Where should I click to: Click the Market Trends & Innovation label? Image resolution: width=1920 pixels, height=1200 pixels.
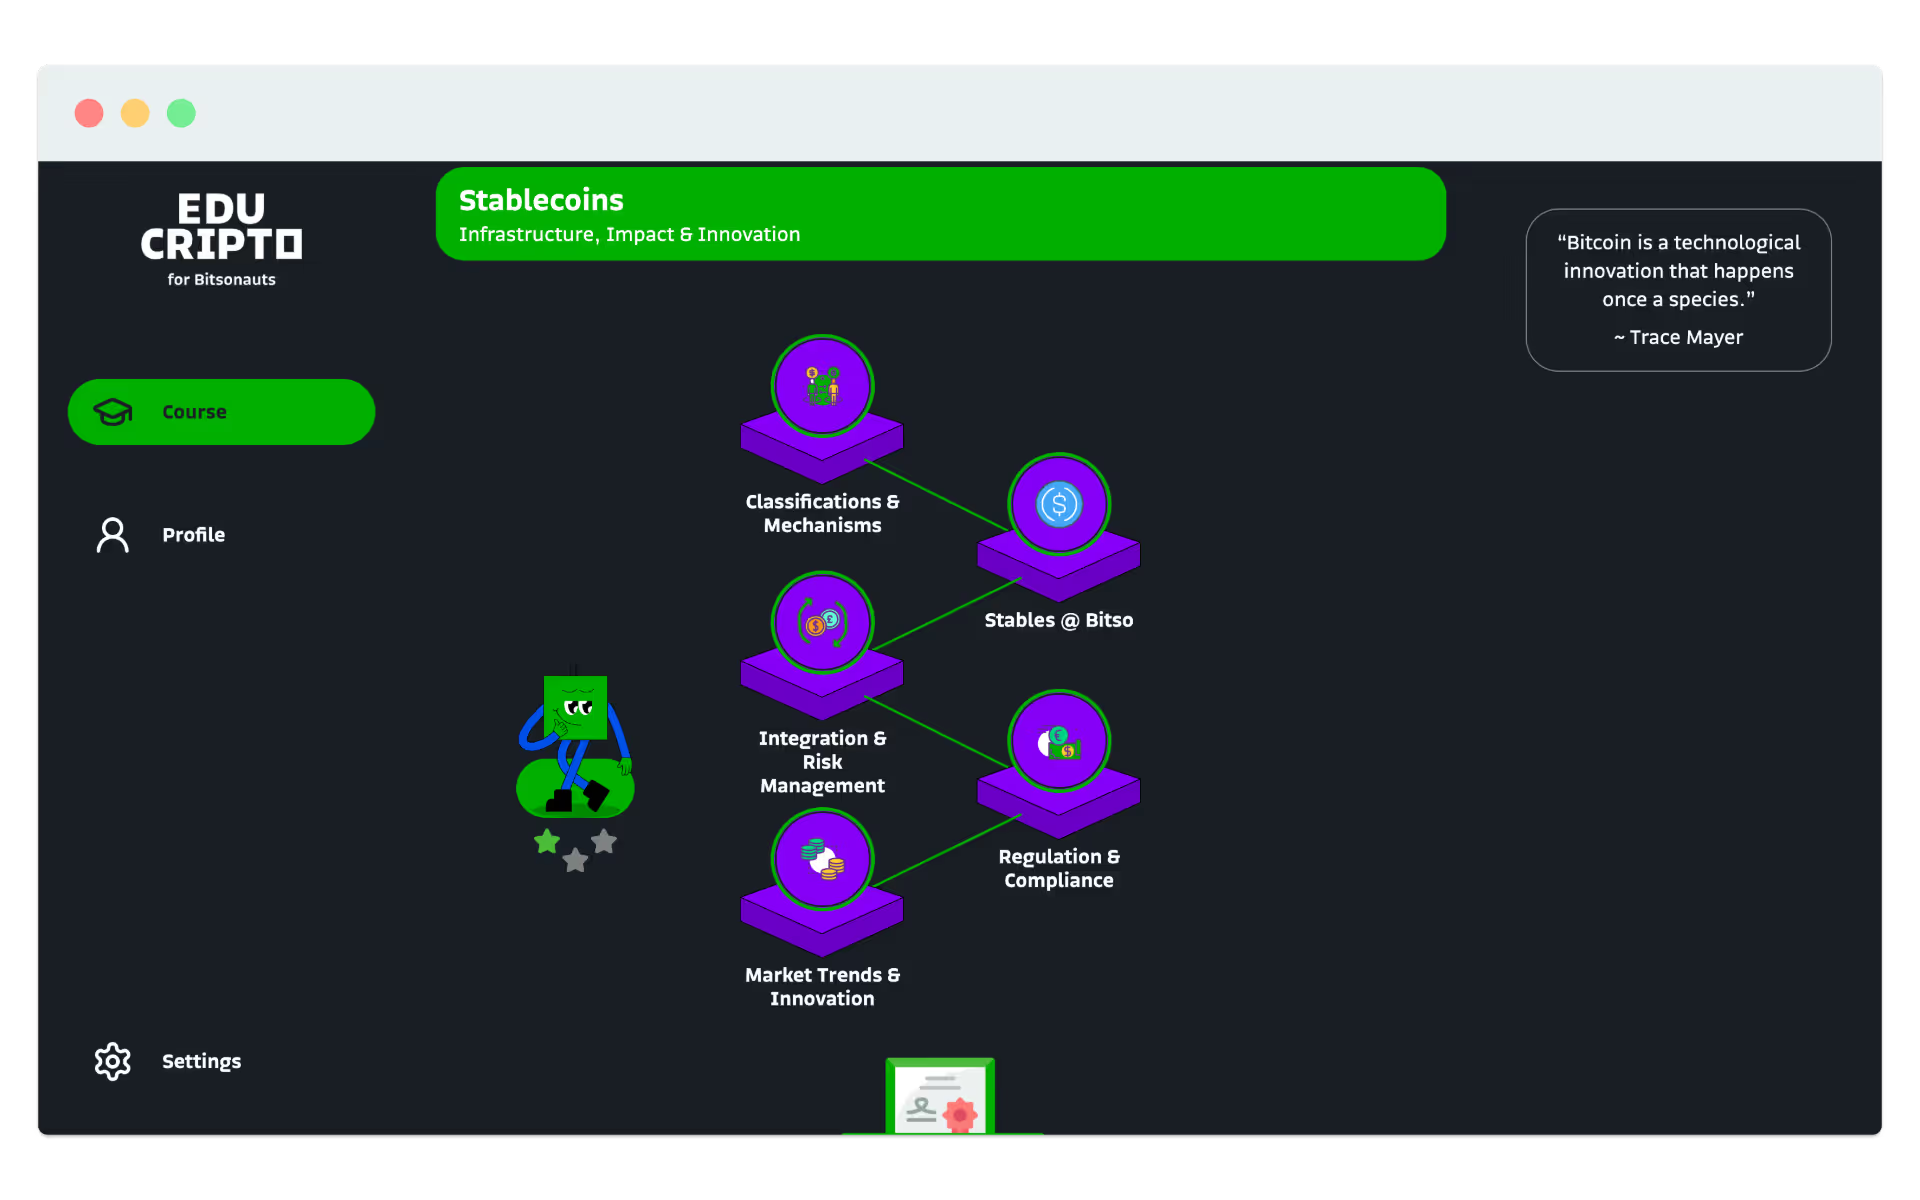[822, 986]
